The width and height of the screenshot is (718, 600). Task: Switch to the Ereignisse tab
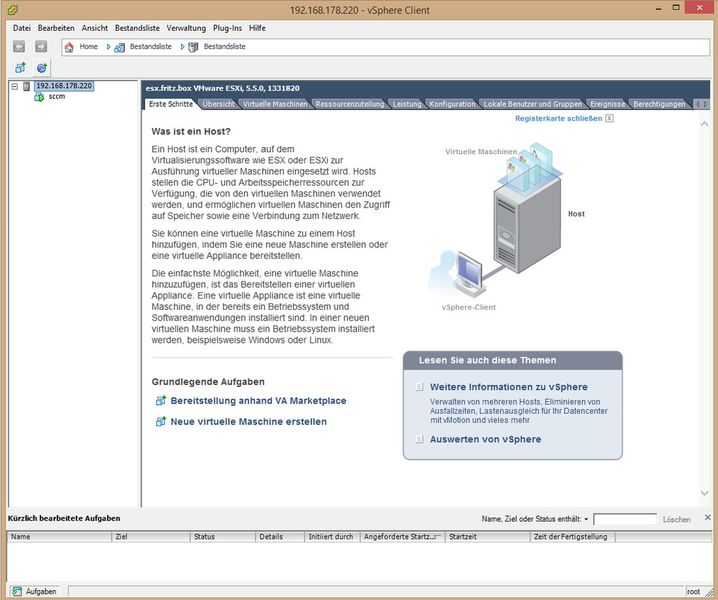(607, 104)
